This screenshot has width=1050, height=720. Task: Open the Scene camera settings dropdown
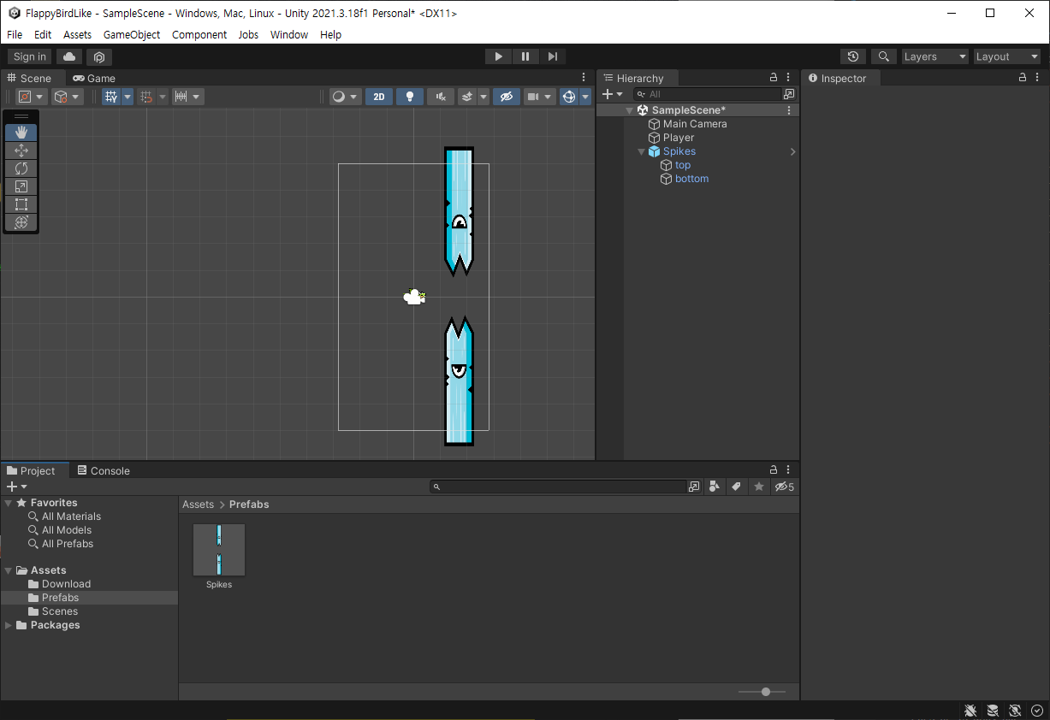coord(538,96)
